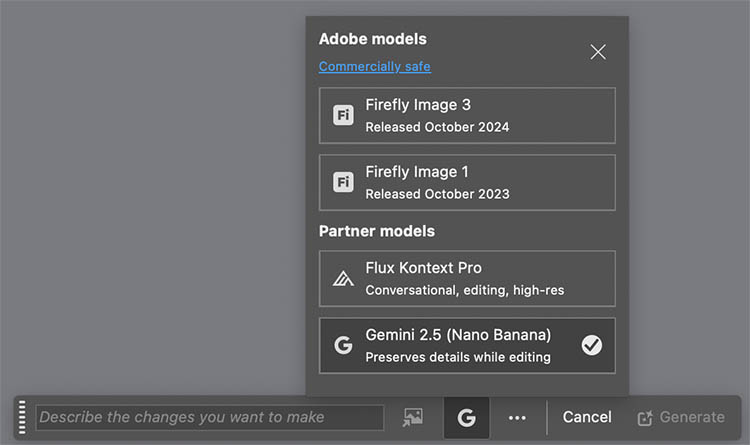
Task: Select the Firefly Image 3 model
Action: [467, 115]
